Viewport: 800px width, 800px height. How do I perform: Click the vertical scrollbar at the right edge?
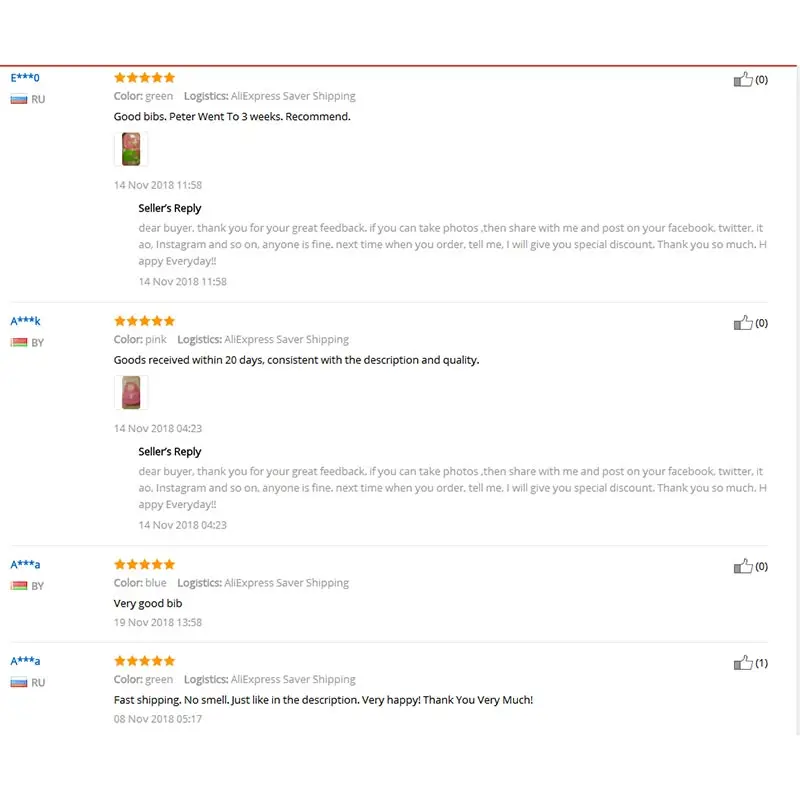(797, 401)
